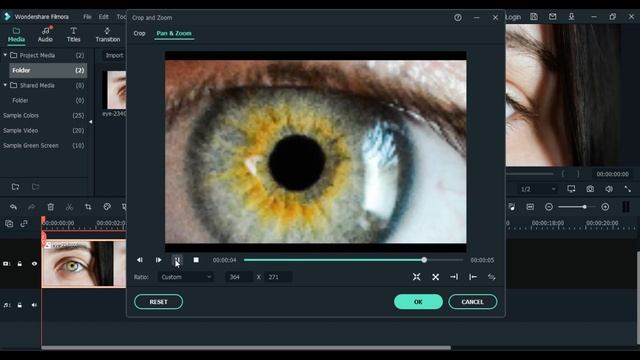Select the zoom out pan mode icon
The width and height of the screenshot is (640, 360).
tap(436, 277)
